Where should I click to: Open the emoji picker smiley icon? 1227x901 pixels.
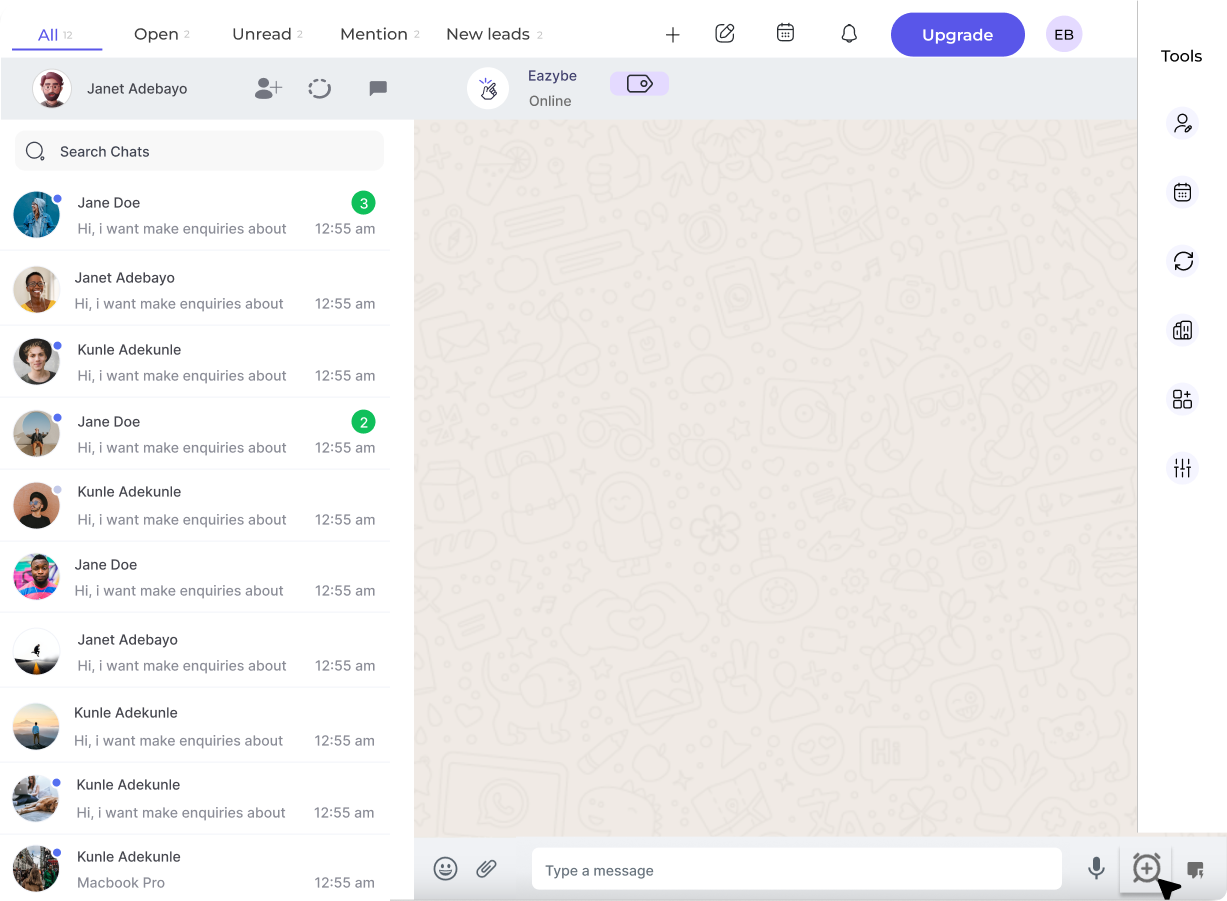point(446,869)
